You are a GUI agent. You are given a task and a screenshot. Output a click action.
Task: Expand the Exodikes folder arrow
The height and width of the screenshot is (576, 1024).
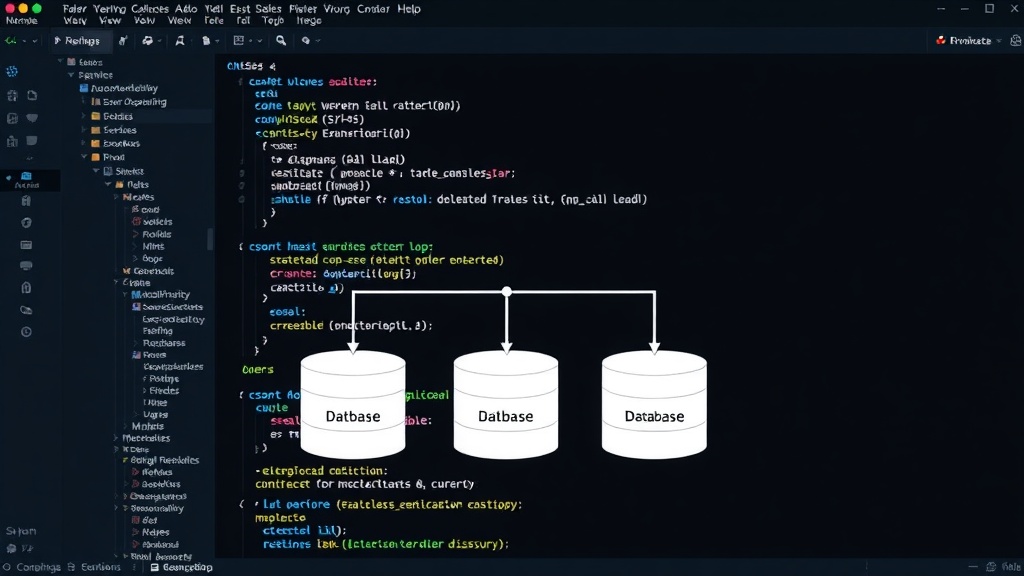click(84, 143)
